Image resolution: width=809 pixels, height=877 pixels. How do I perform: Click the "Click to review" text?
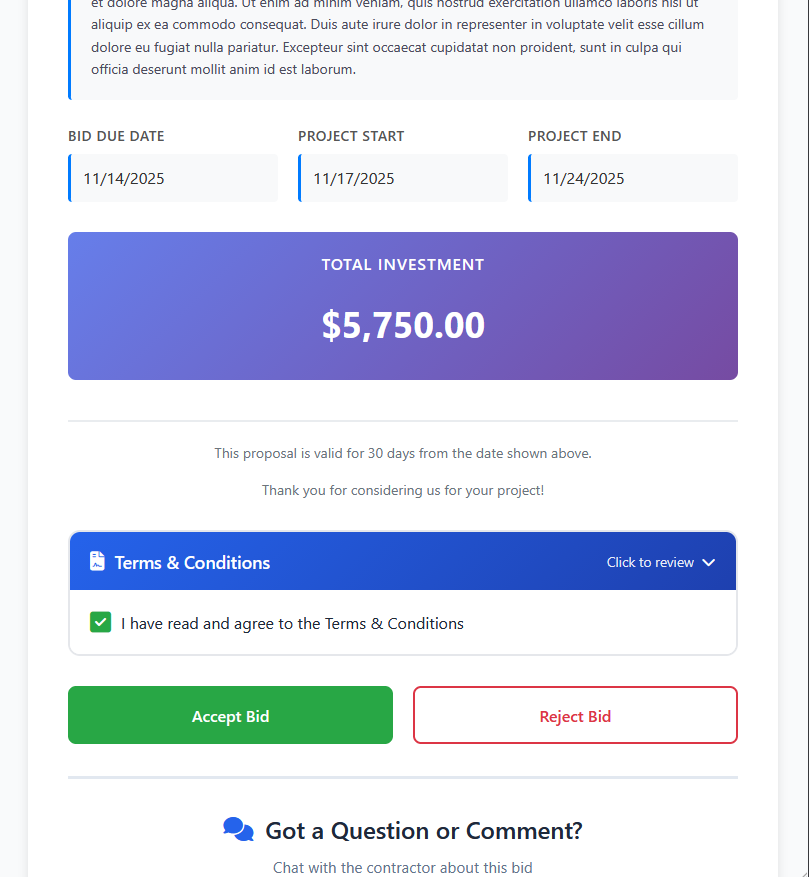click(x=650, y=562)
